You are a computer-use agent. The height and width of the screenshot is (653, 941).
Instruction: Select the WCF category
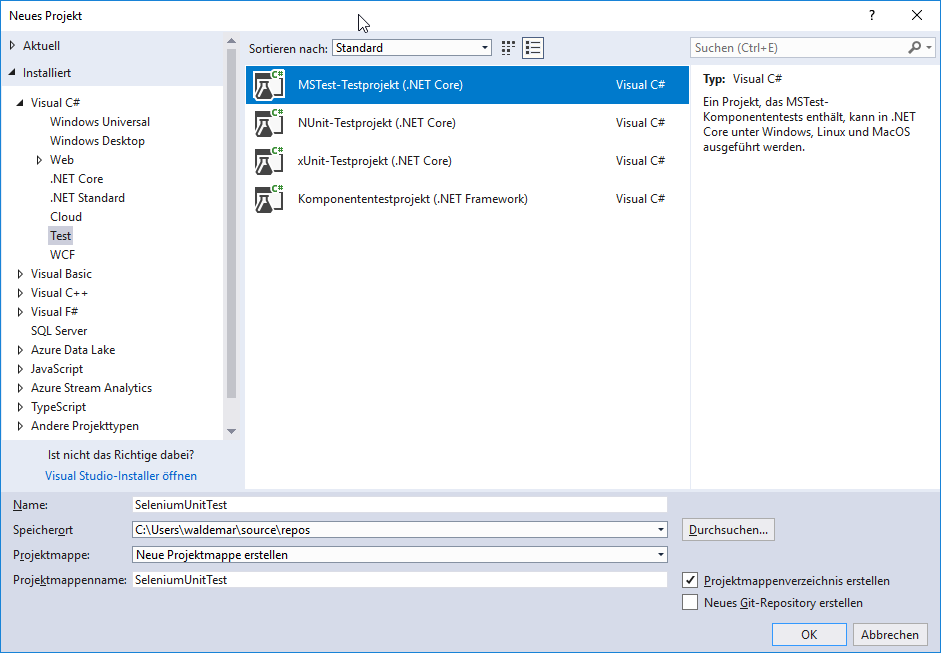tap(62, 255)
